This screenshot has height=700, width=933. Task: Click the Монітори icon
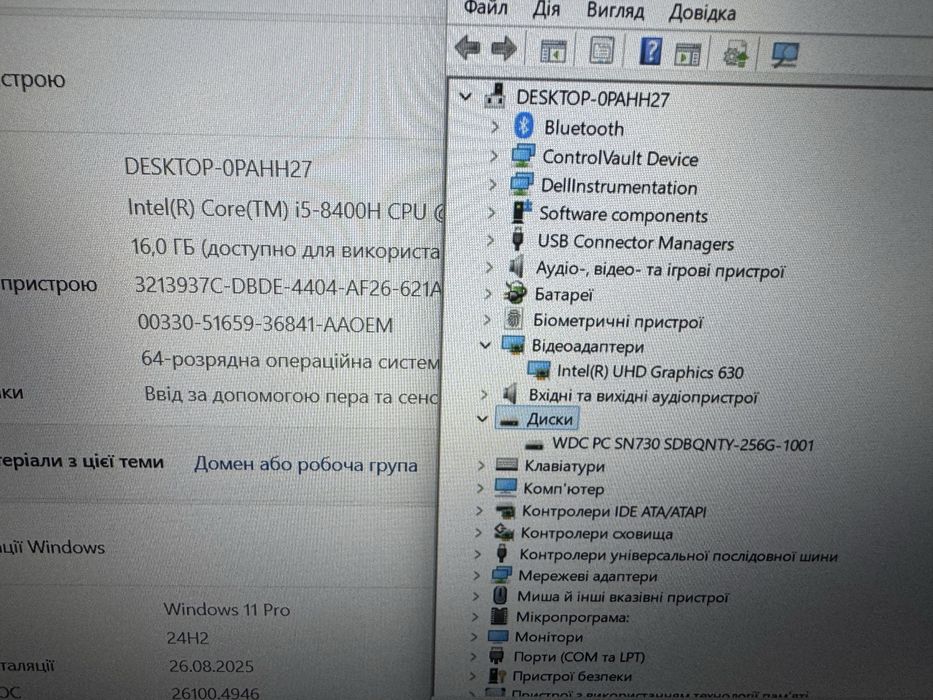(498, 636)
